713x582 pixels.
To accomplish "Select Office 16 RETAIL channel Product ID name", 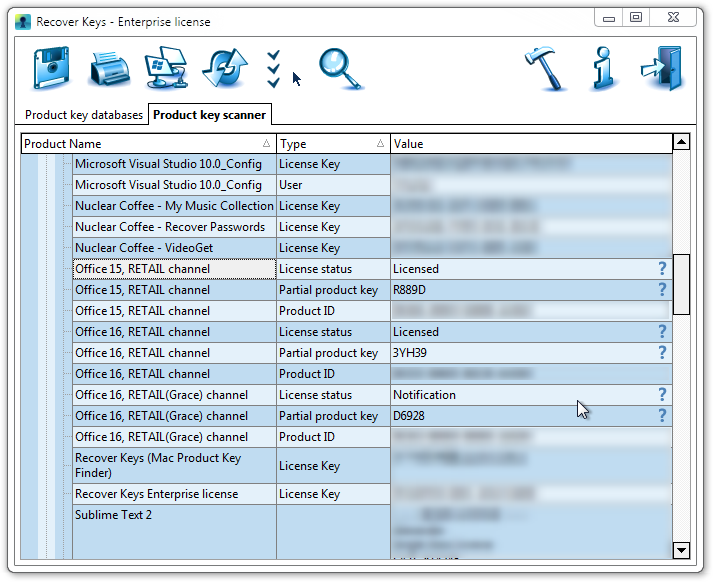I will point(174,374).
